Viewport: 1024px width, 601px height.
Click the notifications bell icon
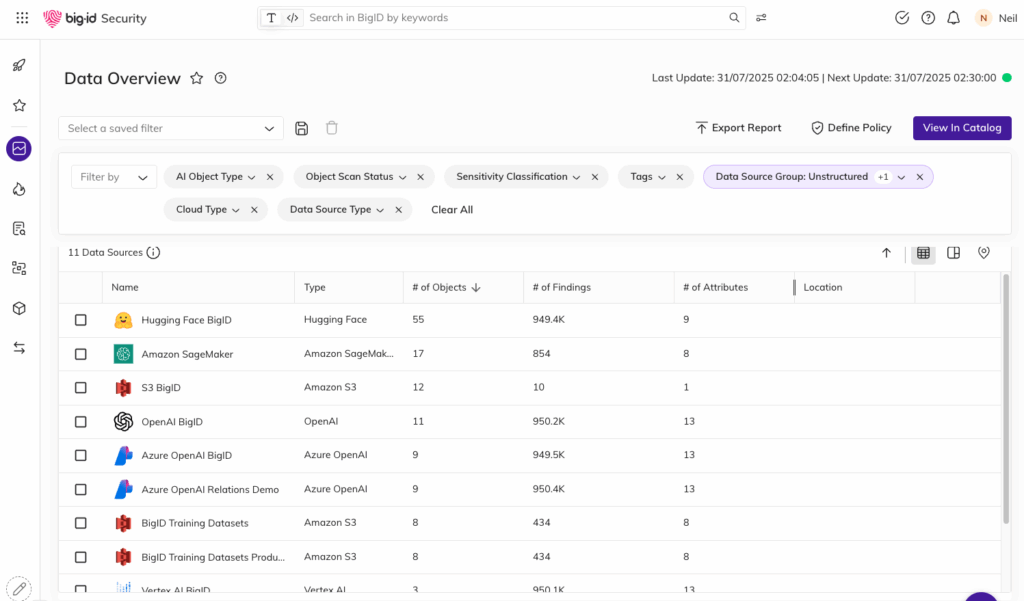tap(954, 18)
